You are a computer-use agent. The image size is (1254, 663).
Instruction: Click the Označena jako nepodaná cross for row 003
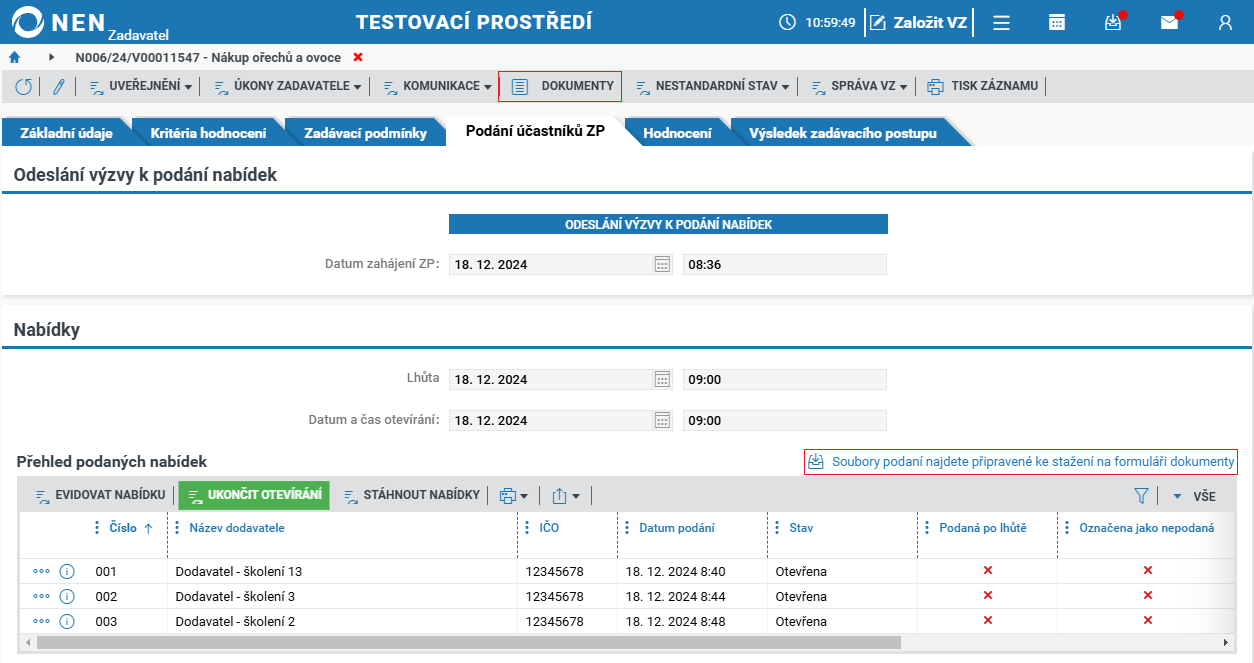point(1148,620)
